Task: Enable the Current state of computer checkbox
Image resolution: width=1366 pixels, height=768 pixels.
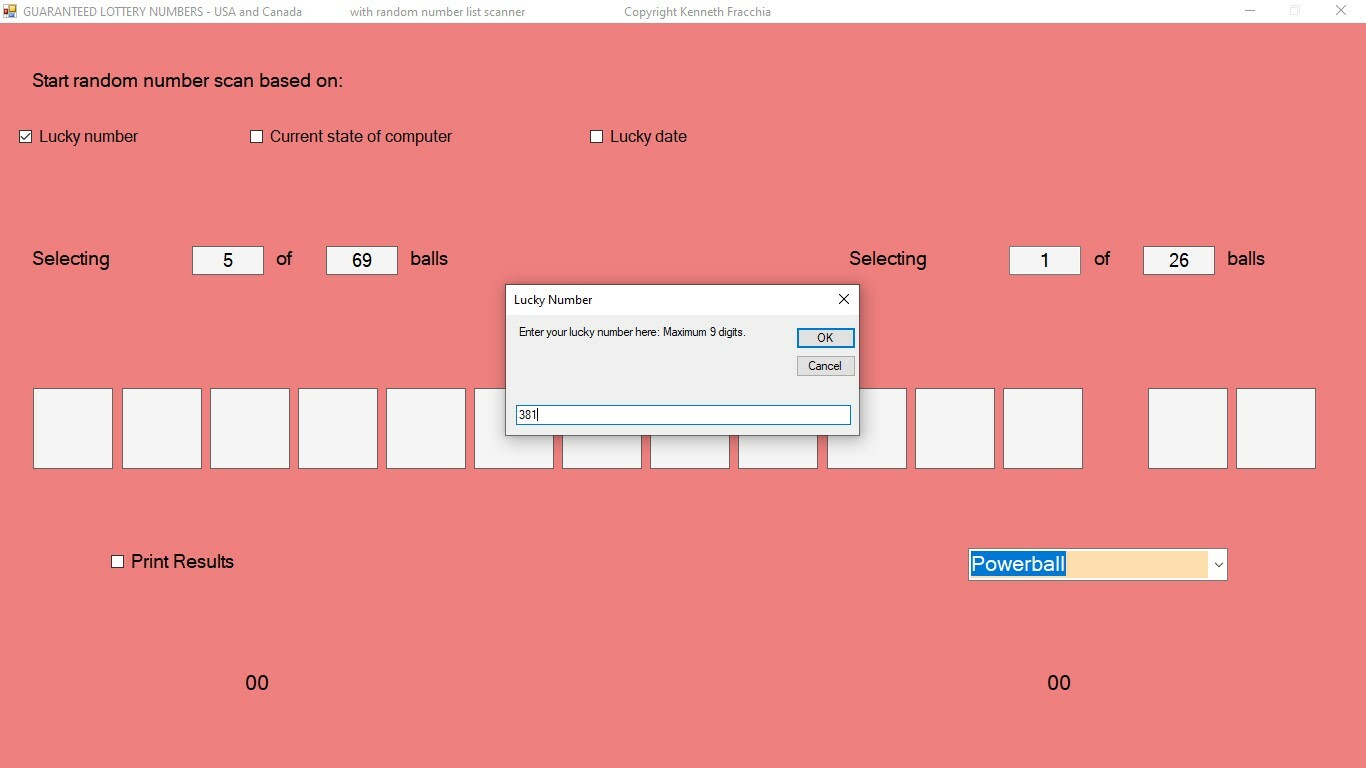Action: point(256,137)
